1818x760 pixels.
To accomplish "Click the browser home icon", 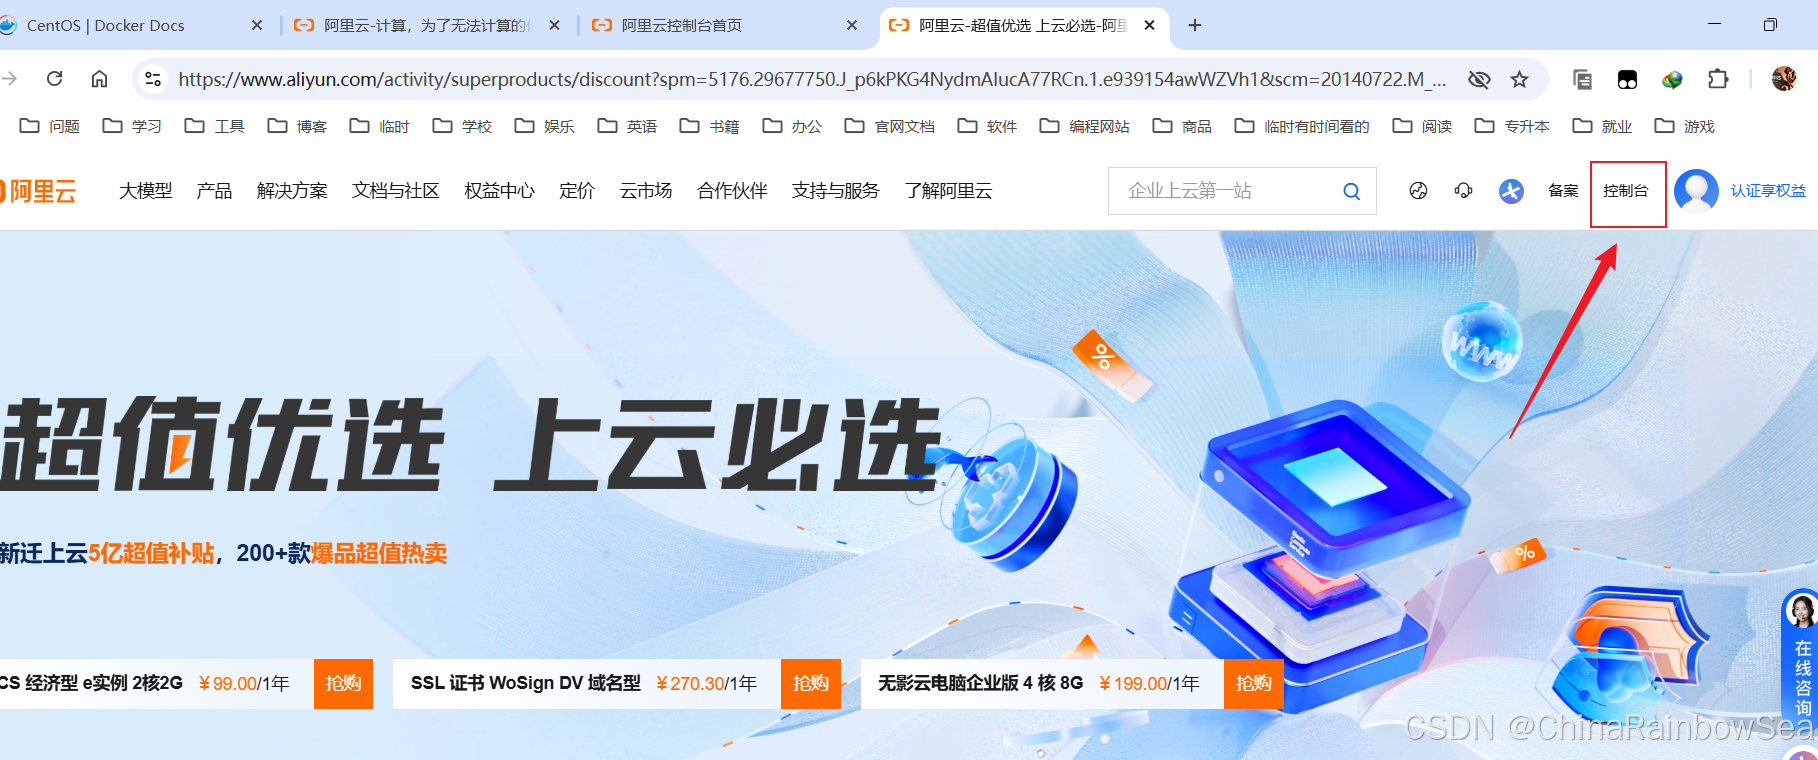I will [x=99, y=78].
